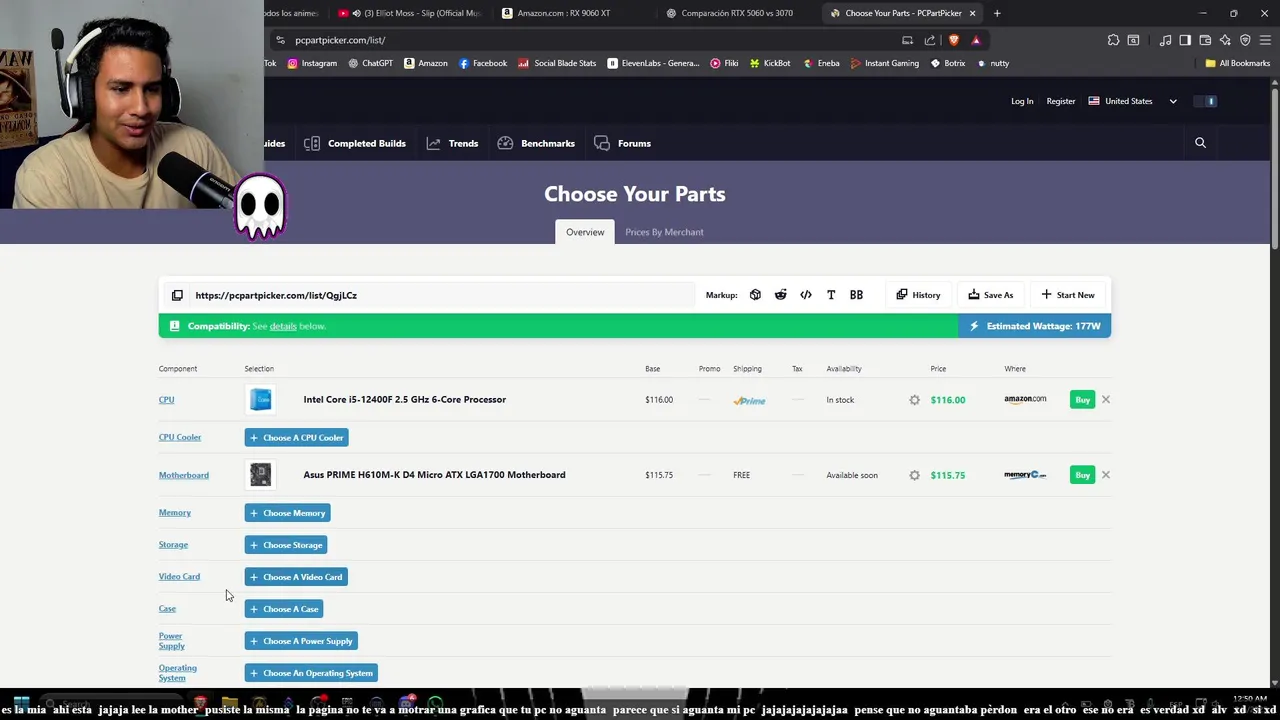The image size is (1280, 720).
Task: Switch to Prices By Merchant tab
Action: (x=664, y=232)
